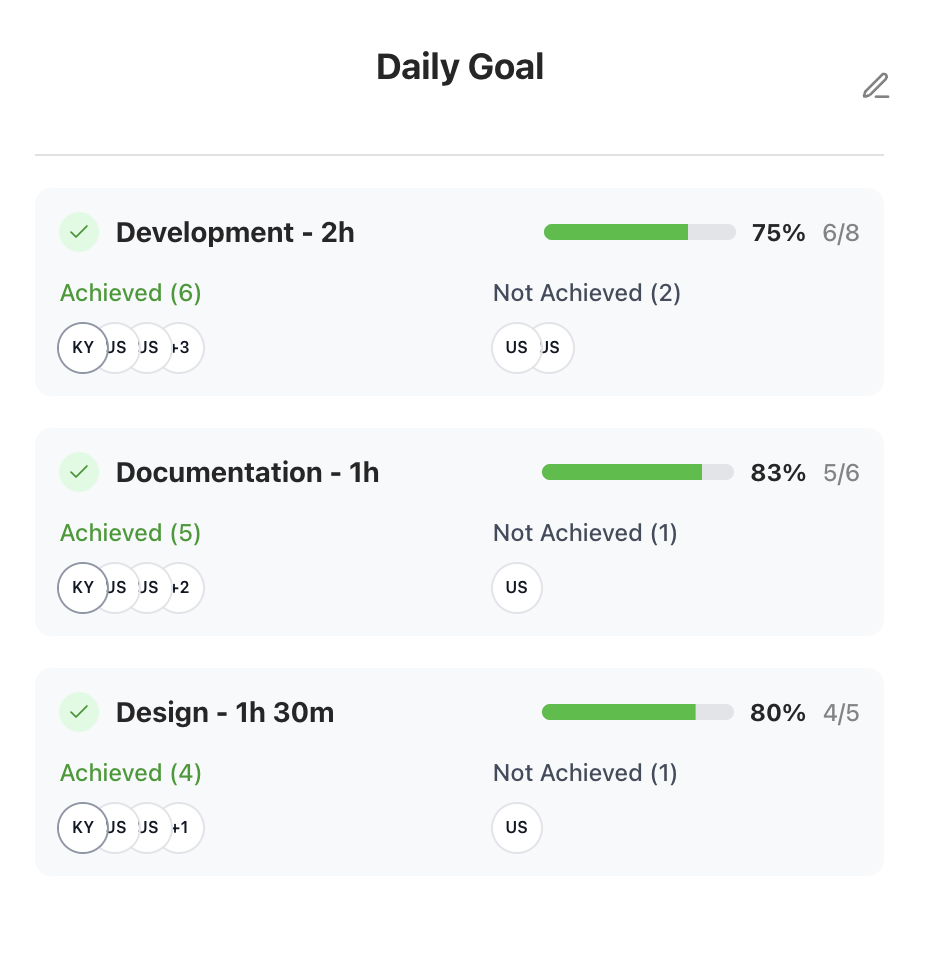Toggle the Documentation goal green checkmark
926x978 pixels.
point(79,471)
